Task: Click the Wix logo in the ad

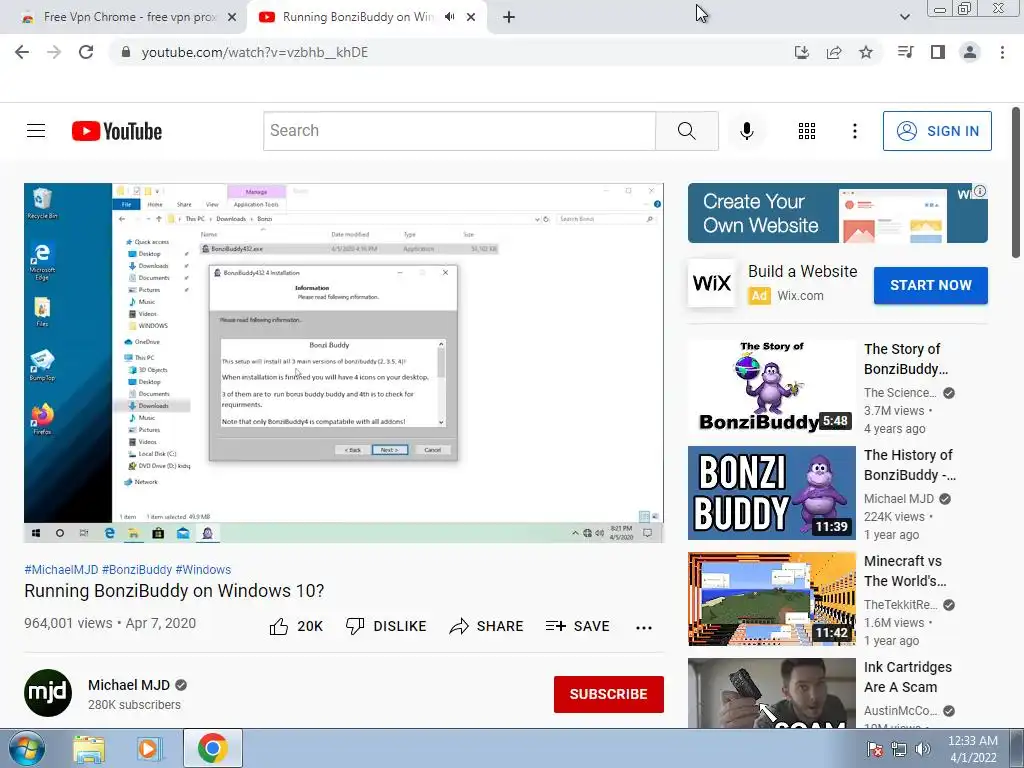Action: [712, 283]
